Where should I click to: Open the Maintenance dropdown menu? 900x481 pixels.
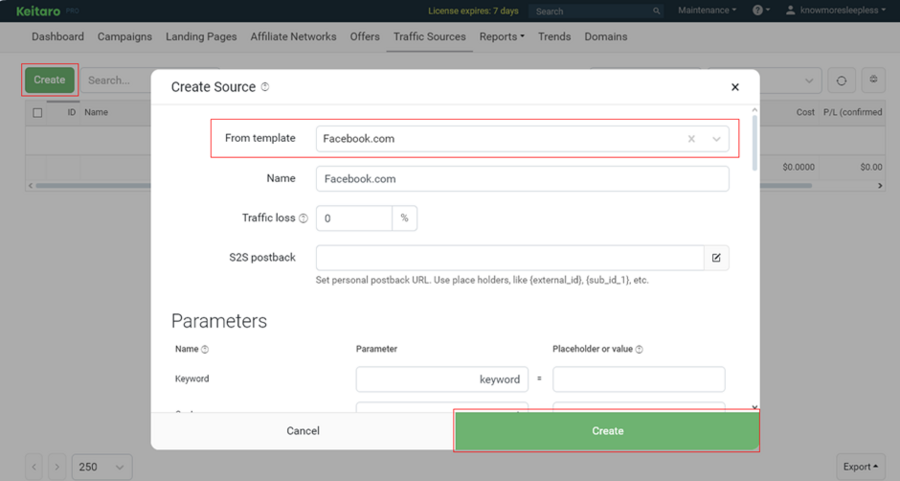click(x=707, y=10)
